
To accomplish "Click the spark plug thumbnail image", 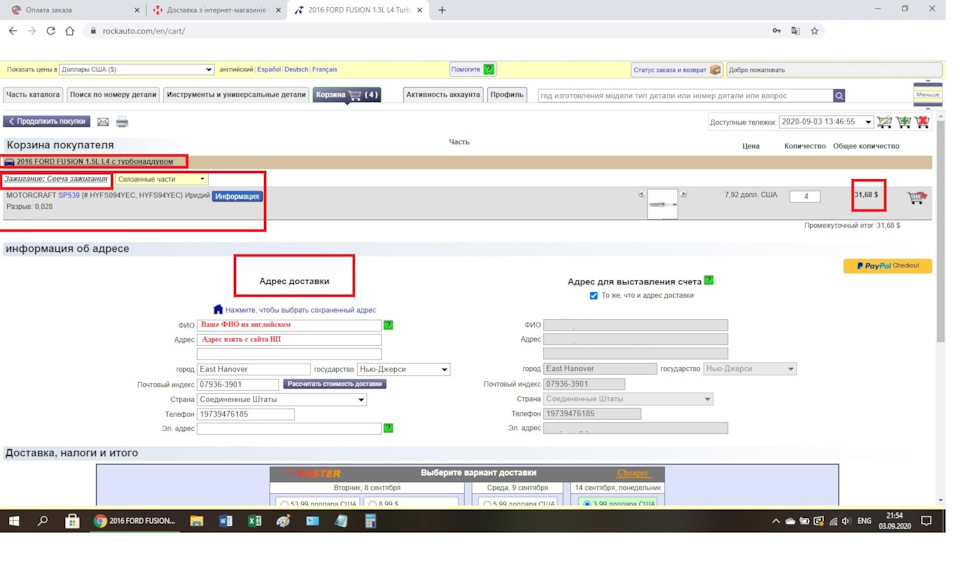I will coord(662,204).
